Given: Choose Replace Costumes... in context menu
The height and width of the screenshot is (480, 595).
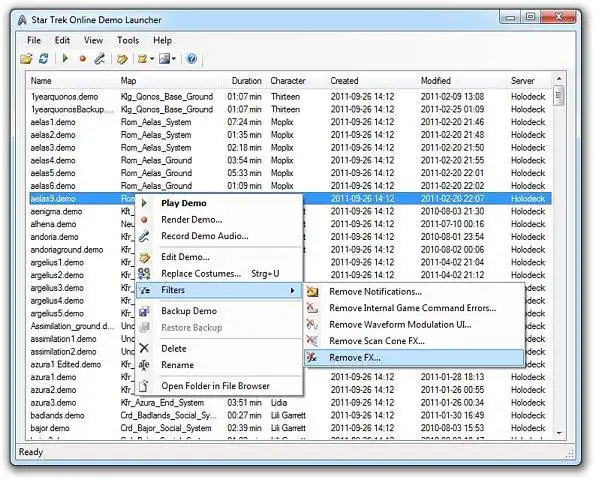Looking at the screenshot, I should pos(219,273).
